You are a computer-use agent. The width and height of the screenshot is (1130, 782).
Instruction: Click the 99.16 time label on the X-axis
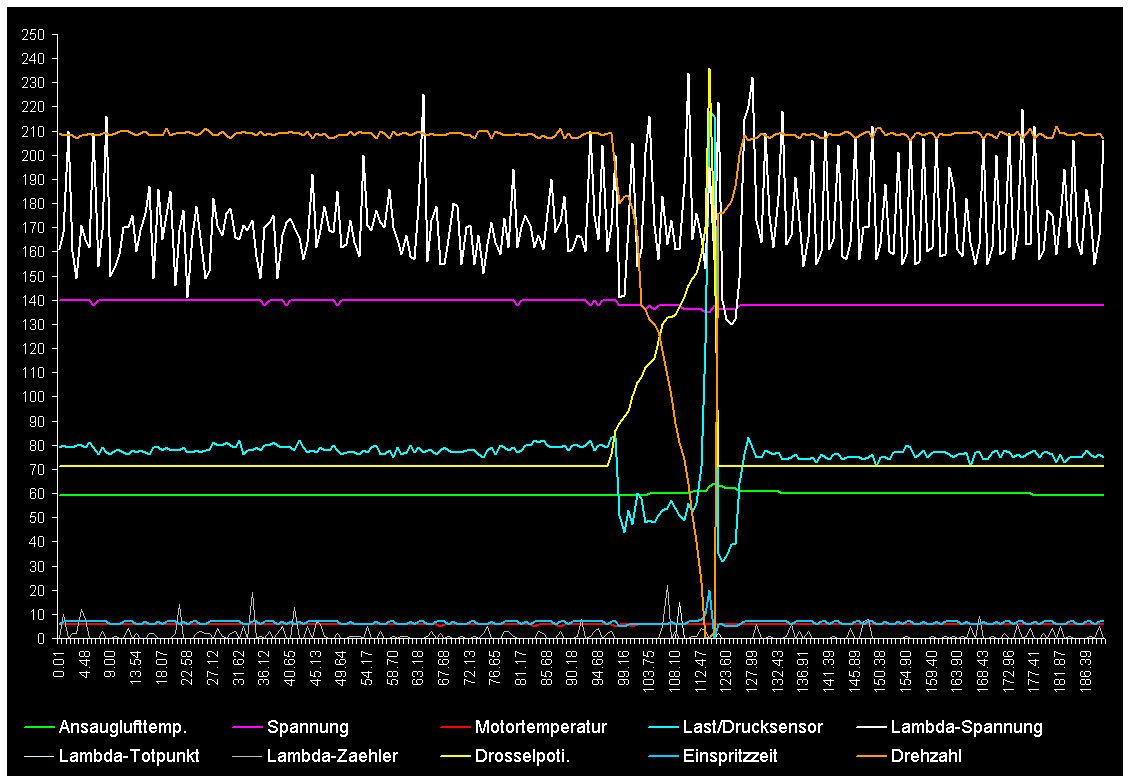tap(624, 664)
